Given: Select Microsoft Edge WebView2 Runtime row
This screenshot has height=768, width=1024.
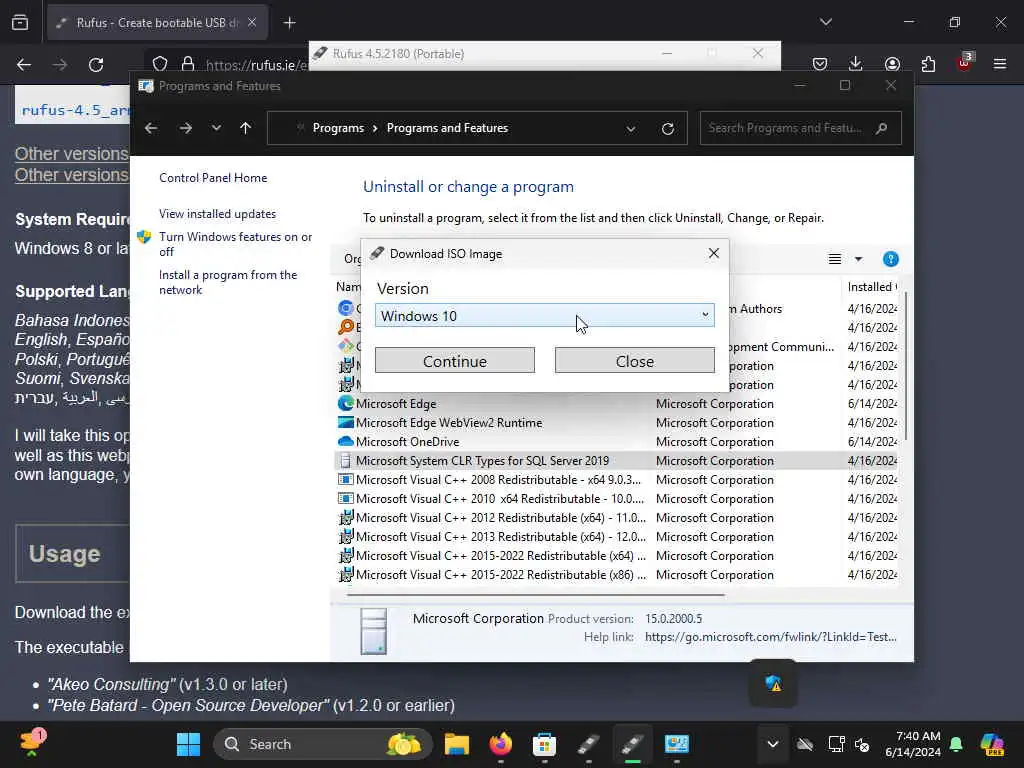Looking at the screenshot, I should (616, 423).
